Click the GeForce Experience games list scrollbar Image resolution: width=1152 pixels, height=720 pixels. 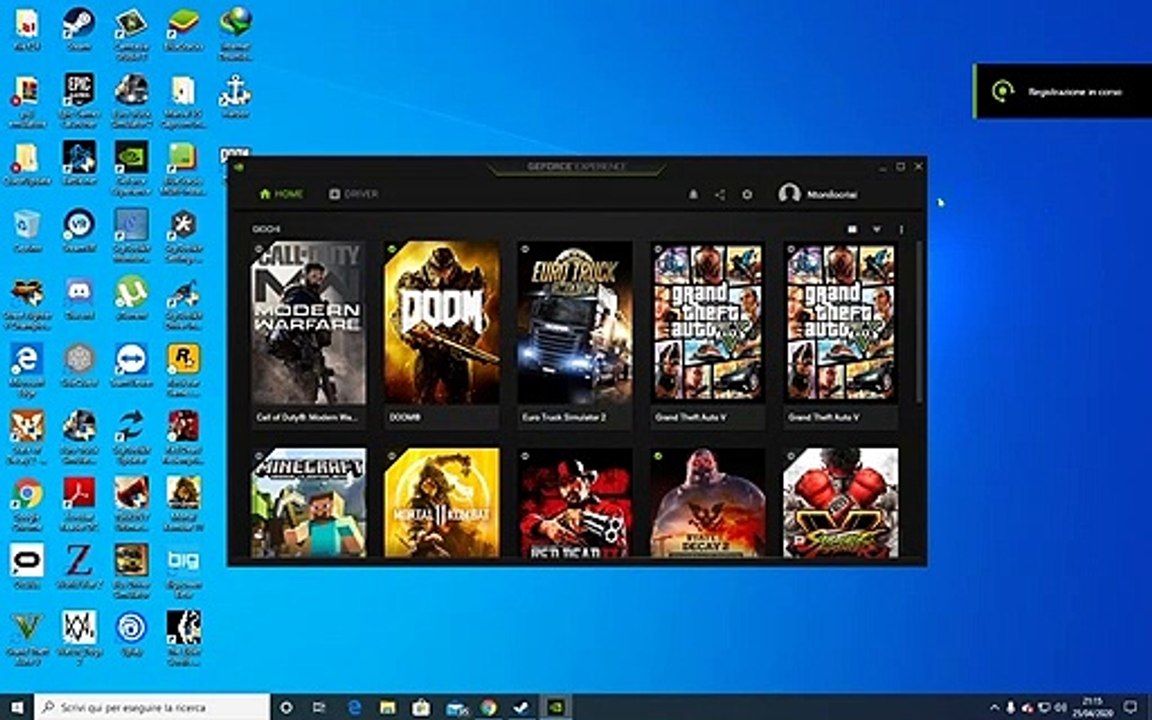coord(918,321)
